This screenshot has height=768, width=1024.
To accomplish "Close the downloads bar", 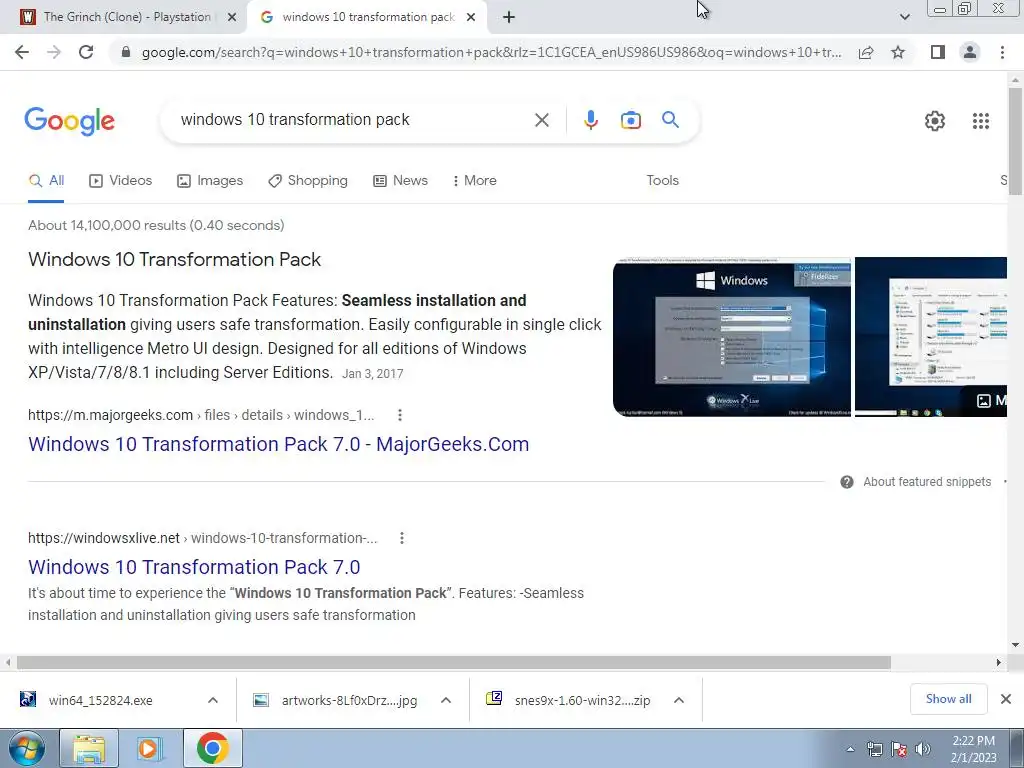I will point(1006,699).
